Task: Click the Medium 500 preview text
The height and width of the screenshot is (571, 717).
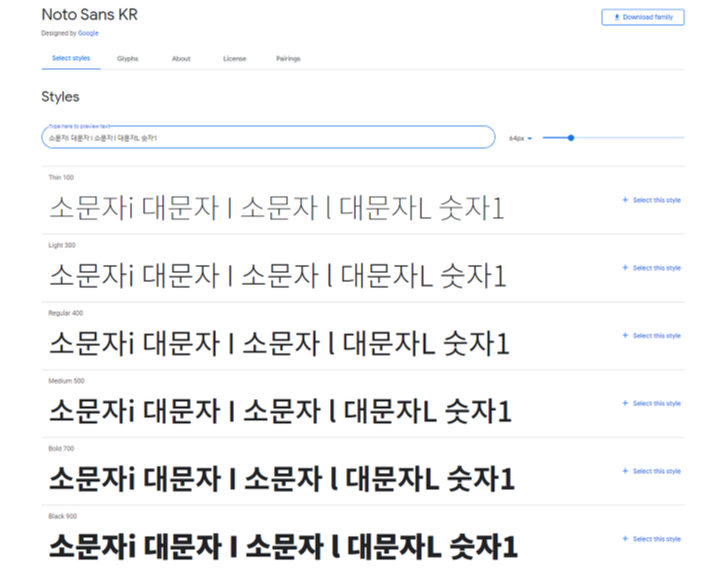Action: point(280,411)
